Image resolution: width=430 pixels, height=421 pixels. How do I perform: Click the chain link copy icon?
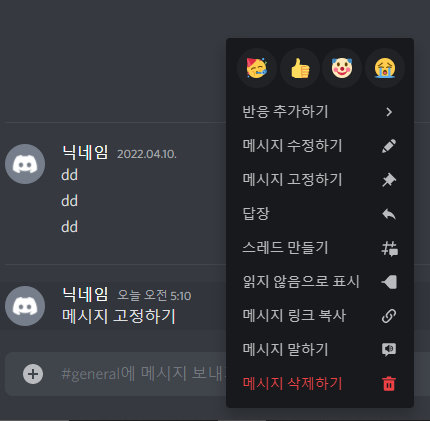[389, 316]
